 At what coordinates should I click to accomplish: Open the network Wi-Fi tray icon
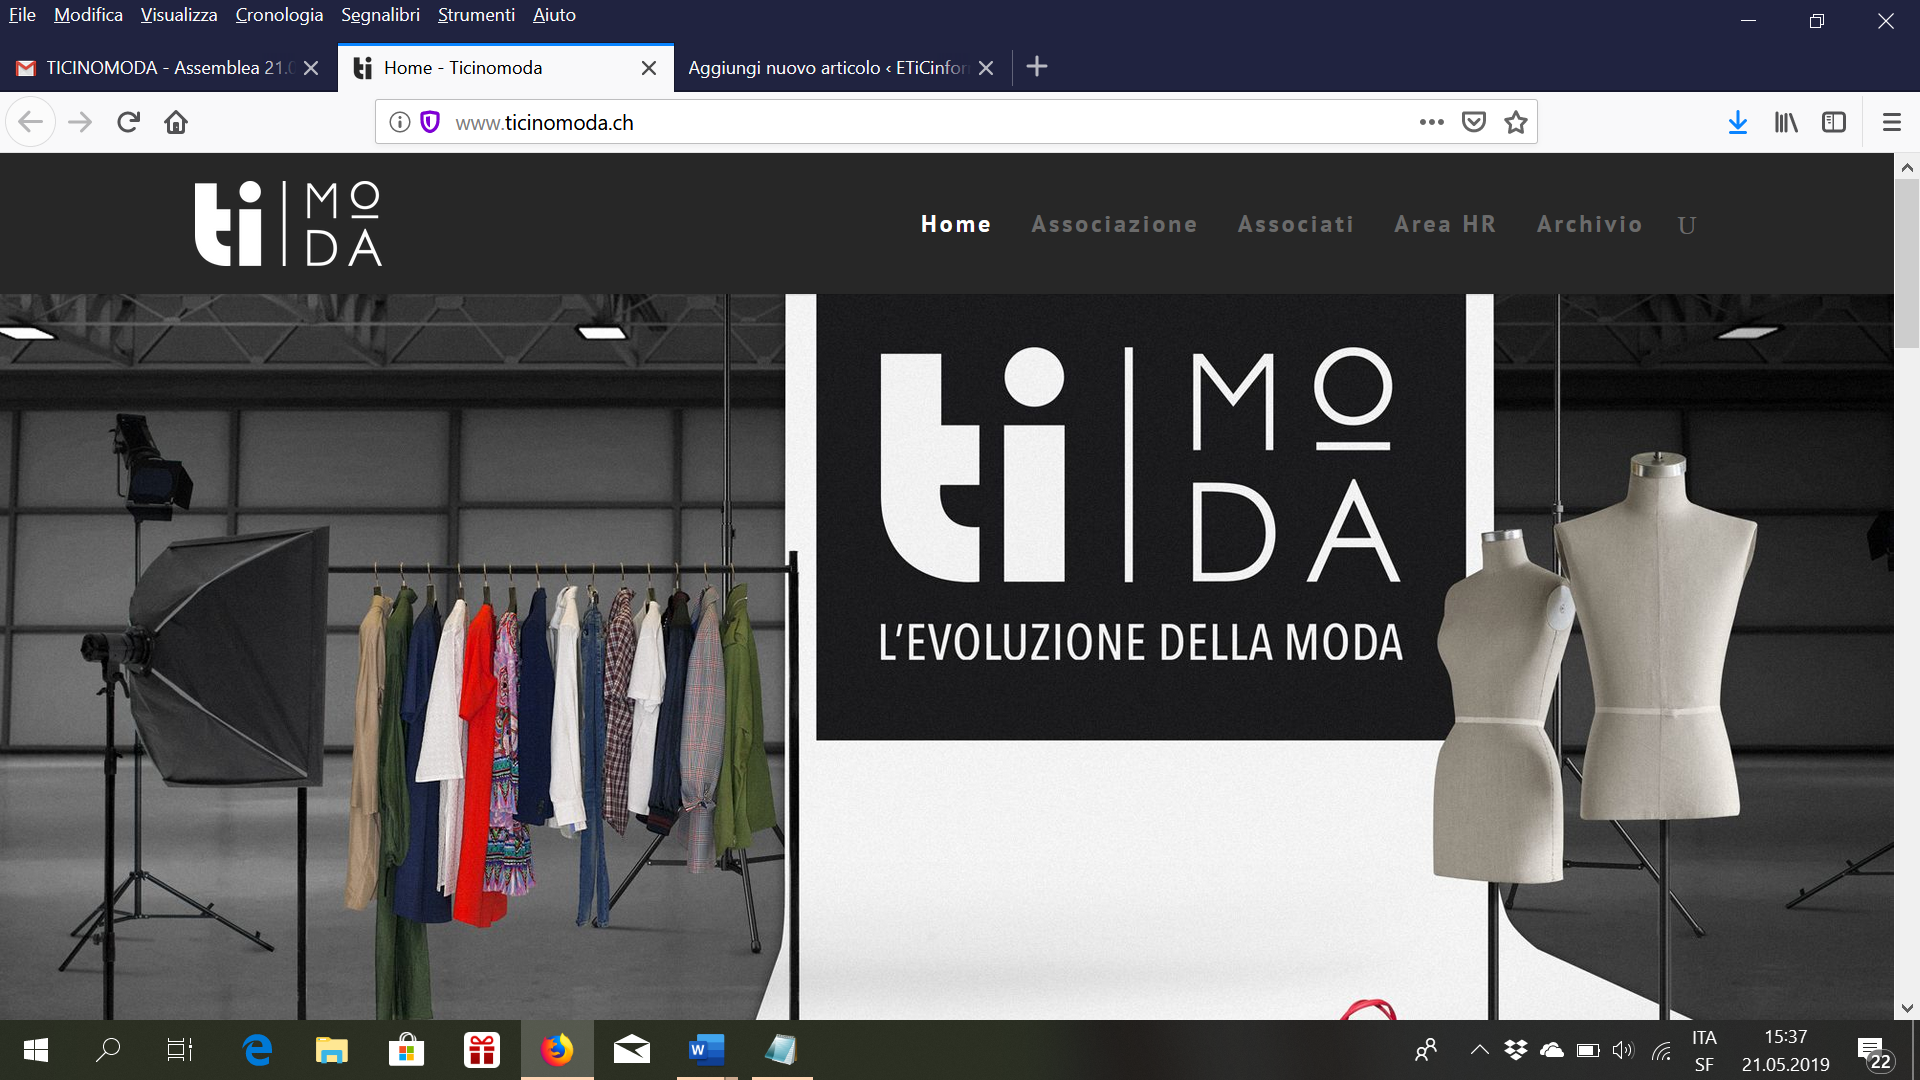click(1661, 1050)
